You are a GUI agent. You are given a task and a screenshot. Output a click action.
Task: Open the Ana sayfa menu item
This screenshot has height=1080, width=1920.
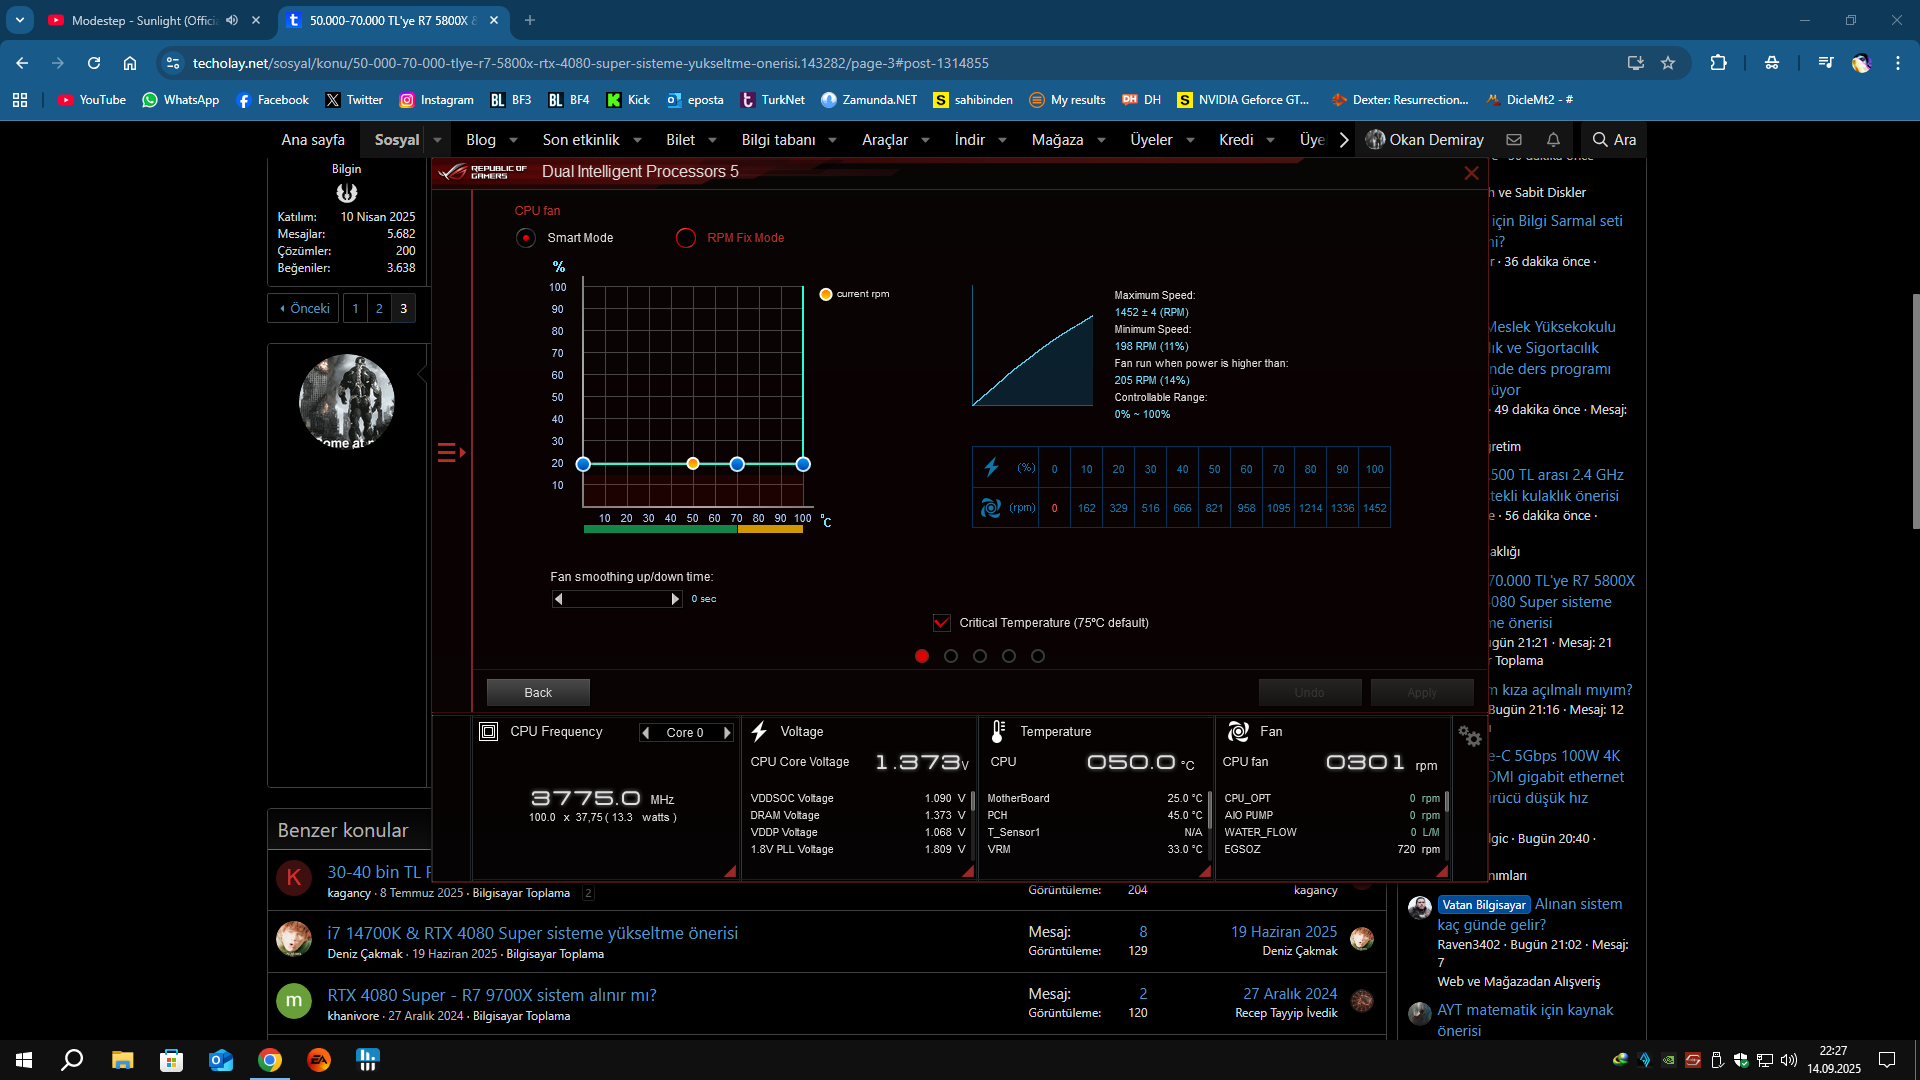point(313,140)
